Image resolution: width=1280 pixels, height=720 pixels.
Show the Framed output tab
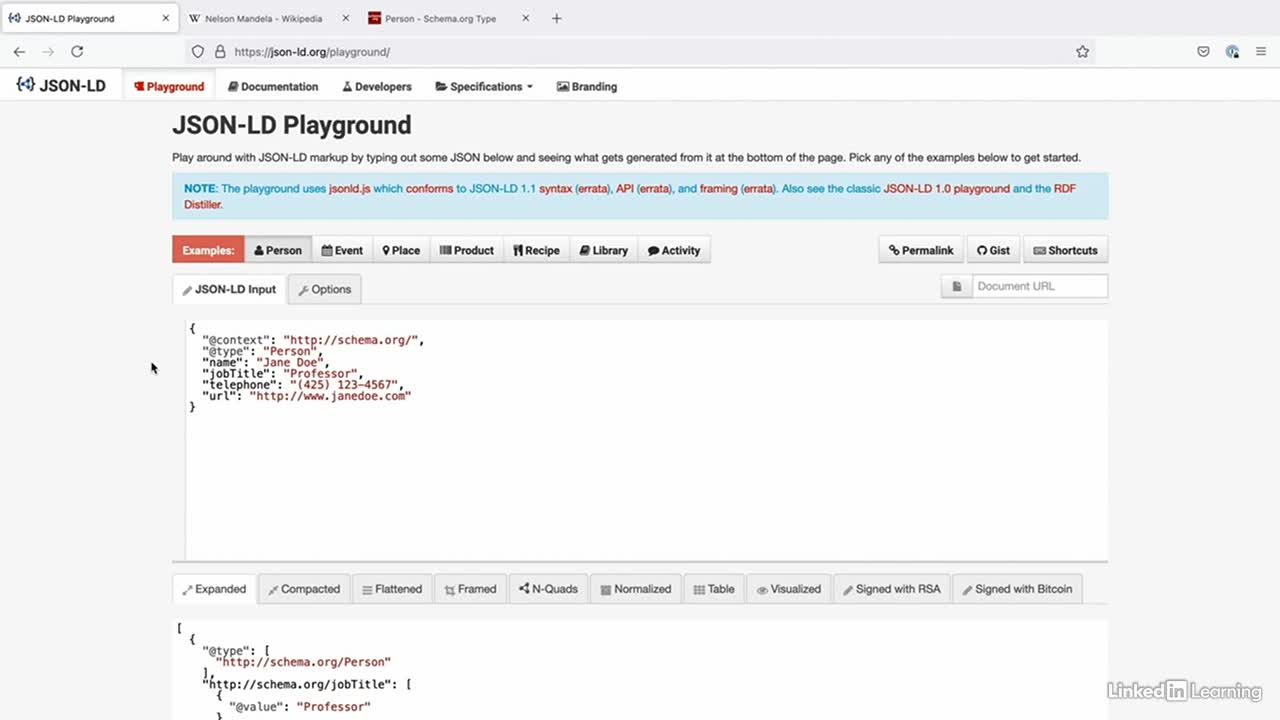(x=470, y=589)
